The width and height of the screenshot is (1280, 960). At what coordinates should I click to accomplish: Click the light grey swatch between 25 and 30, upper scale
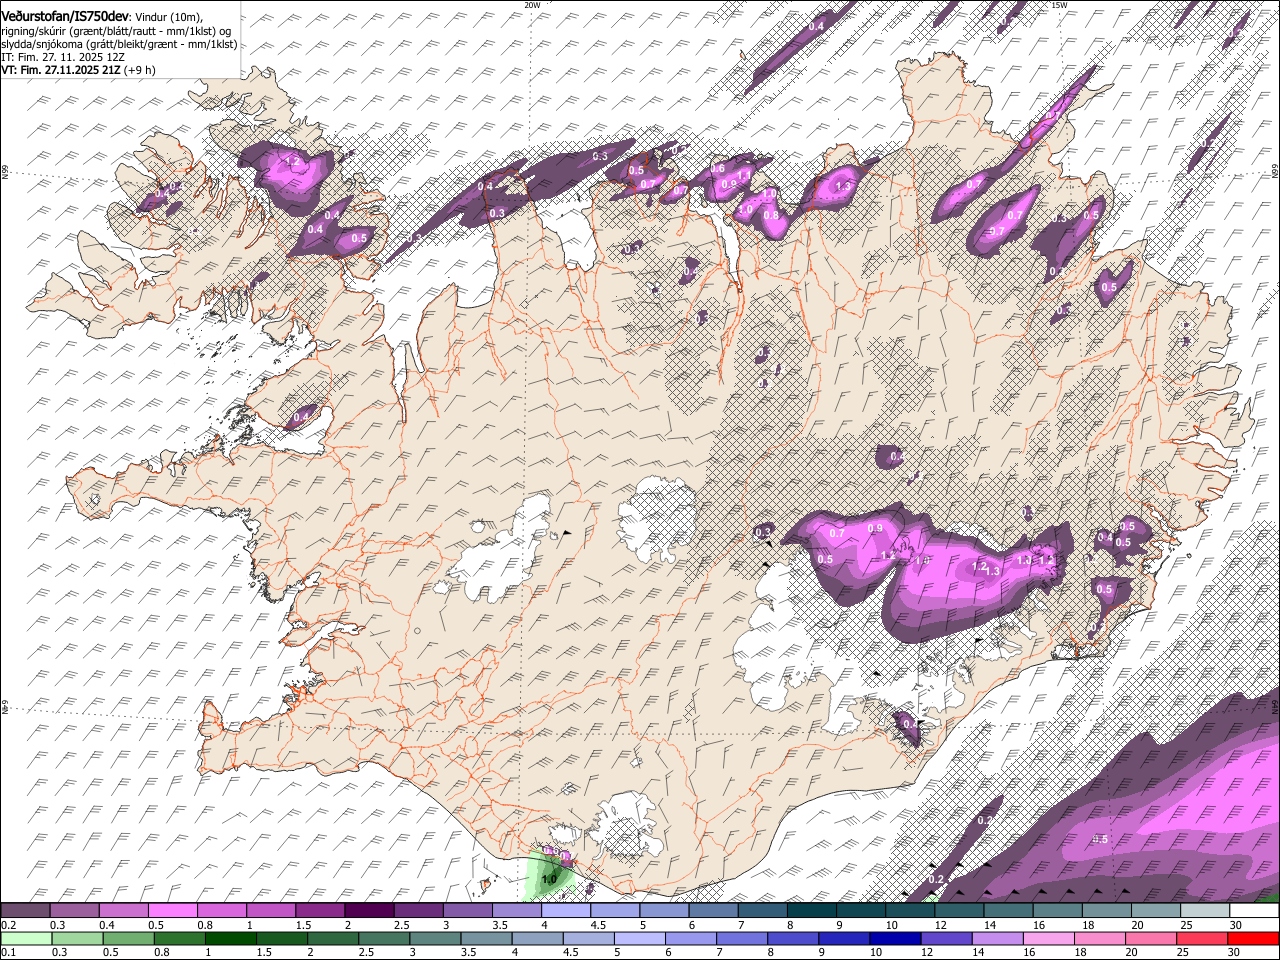1206,911
